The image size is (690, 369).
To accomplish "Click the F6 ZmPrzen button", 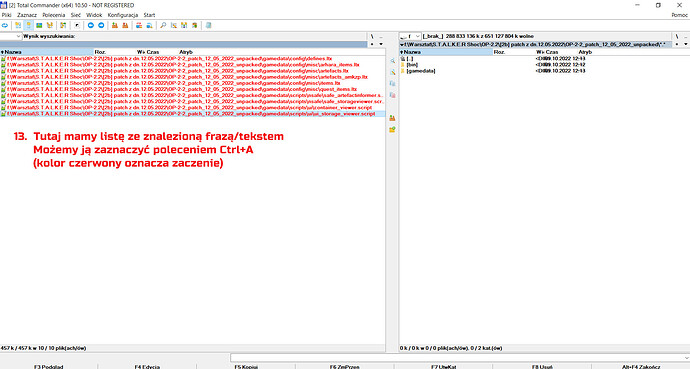I will pos(345,366).
